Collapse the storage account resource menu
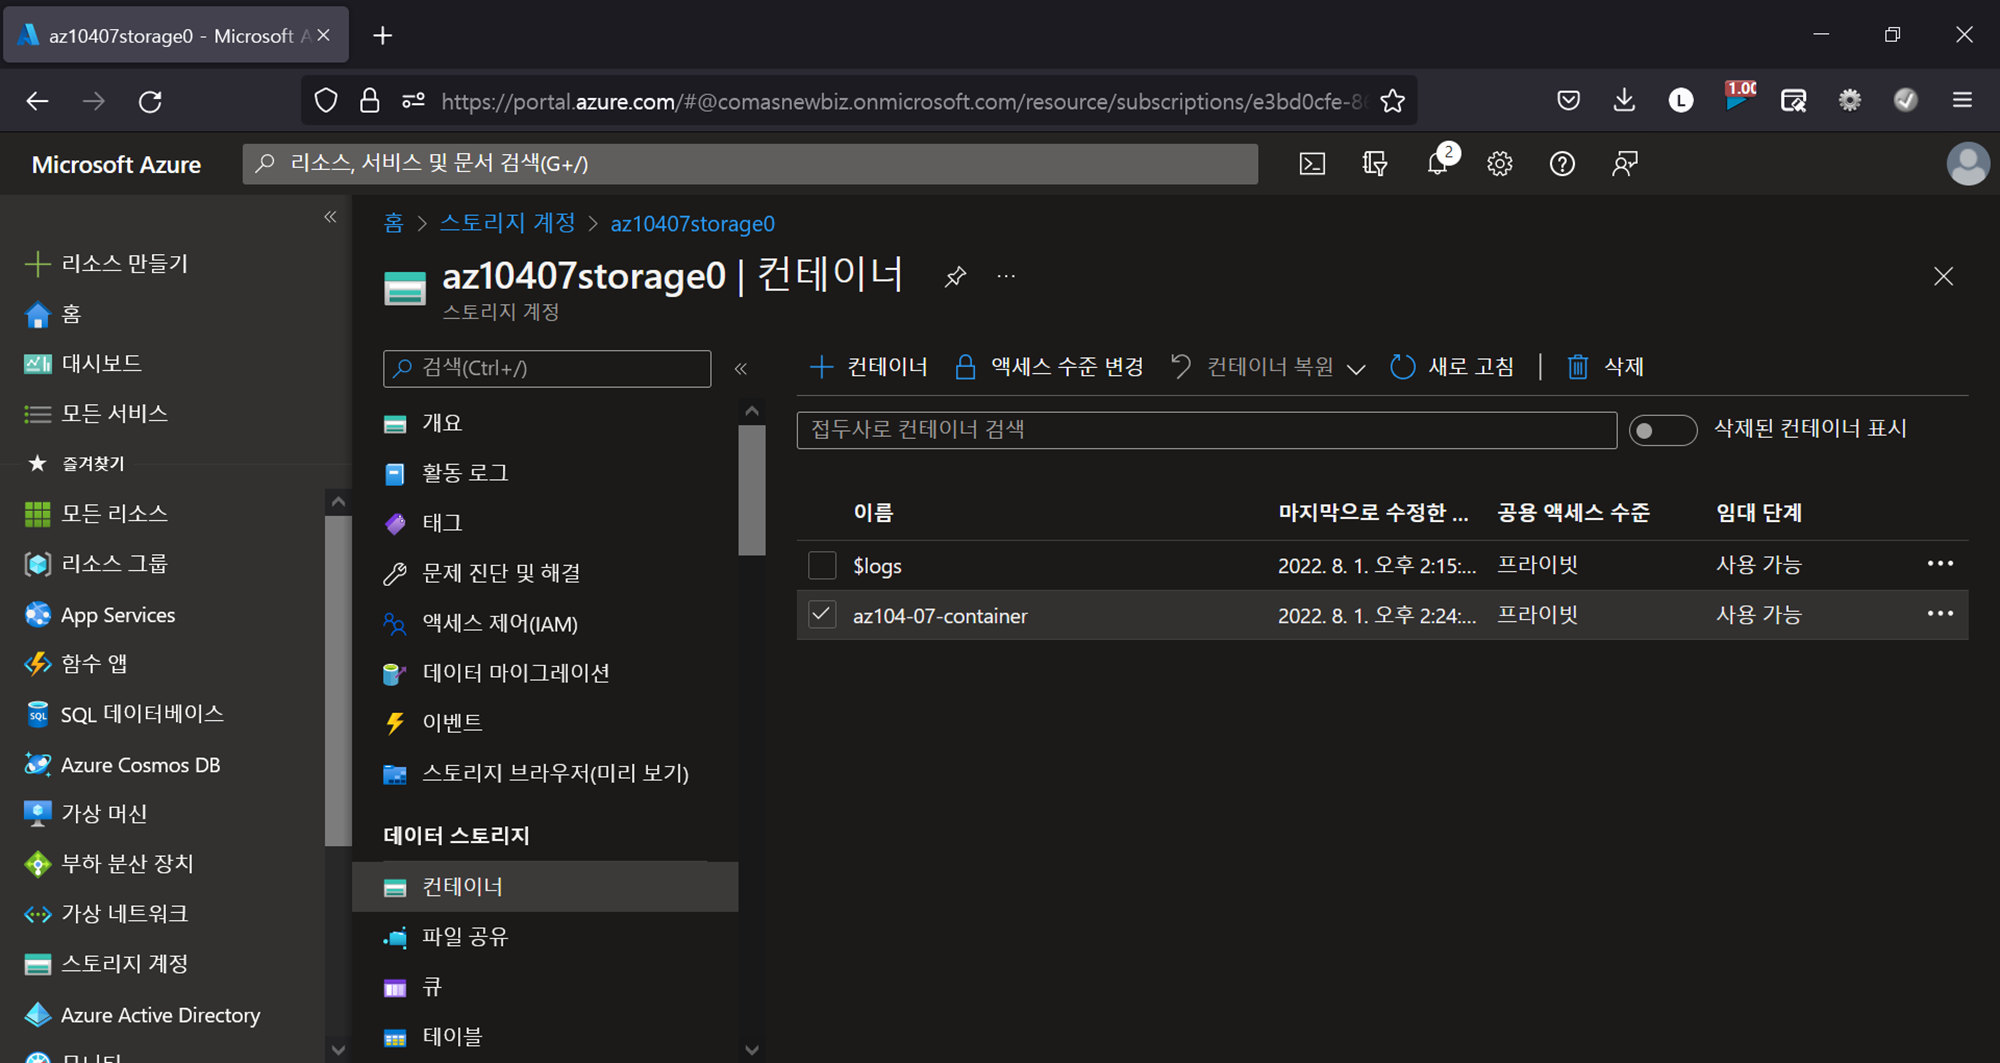Screen dimensions: 2000x1063 (x=741, y=368)
